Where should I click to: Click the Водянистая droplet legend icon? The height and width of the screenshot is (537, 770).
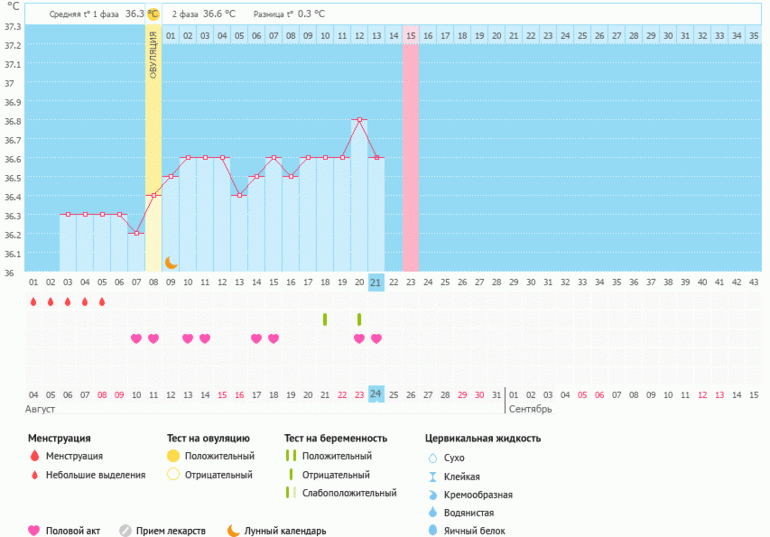point(432,512)
